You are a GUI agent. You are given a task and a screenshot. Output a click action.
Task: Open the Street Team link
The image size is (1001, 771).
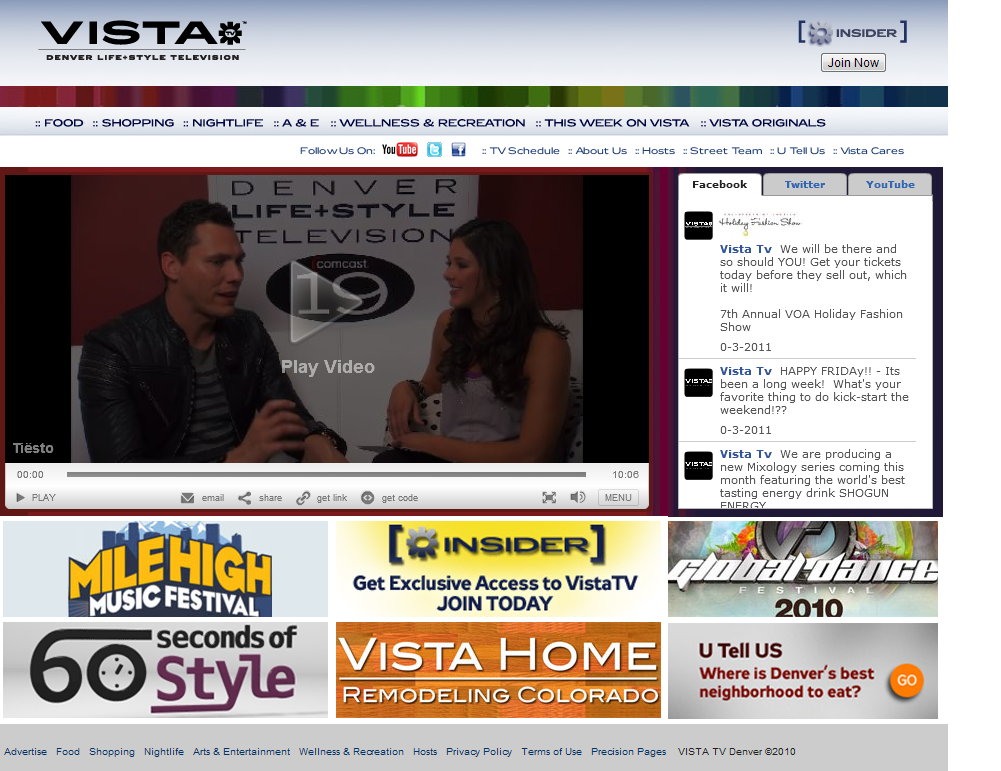tap(723, 151)
